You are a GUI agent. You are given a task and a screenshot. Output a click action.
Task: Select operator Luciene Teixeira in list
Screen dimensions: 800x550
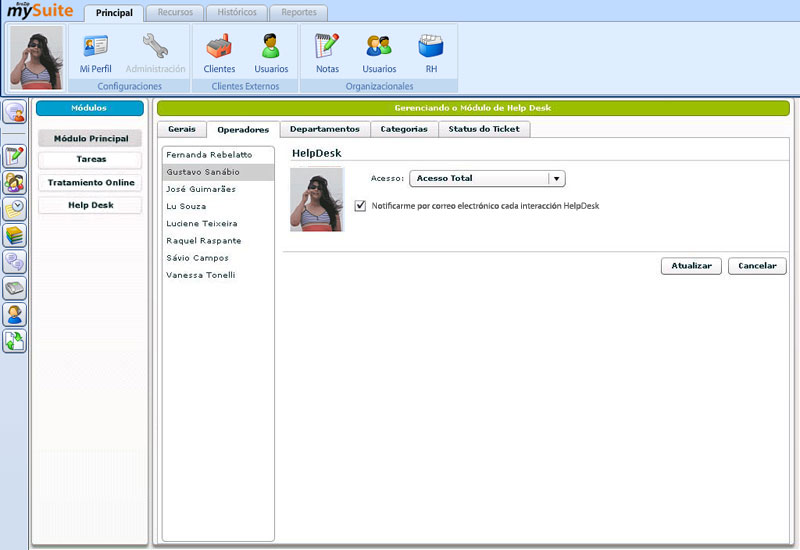click(x=203, y=223)
